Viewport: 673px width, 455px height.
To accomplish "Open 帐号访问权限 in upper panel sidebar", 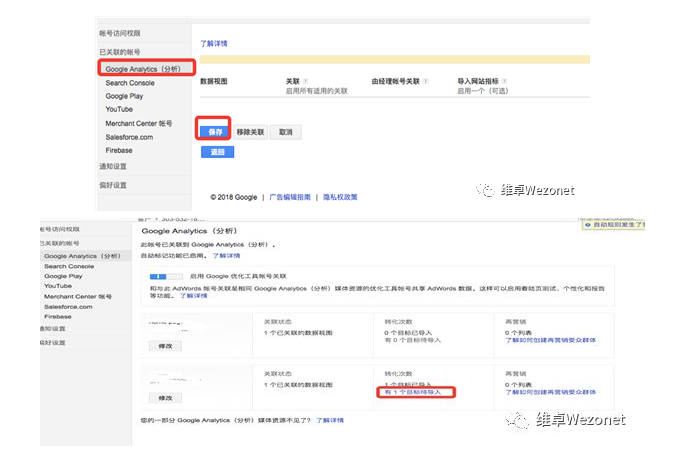I will [120, 33].
